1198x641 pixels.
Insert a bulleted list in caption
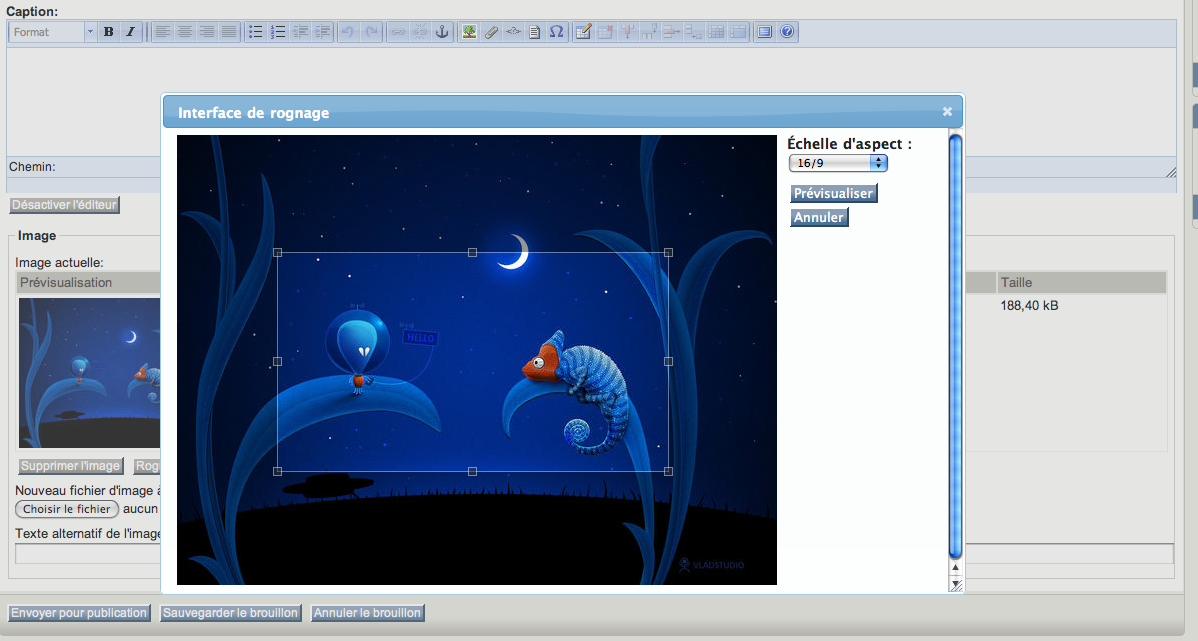point(256,32)
